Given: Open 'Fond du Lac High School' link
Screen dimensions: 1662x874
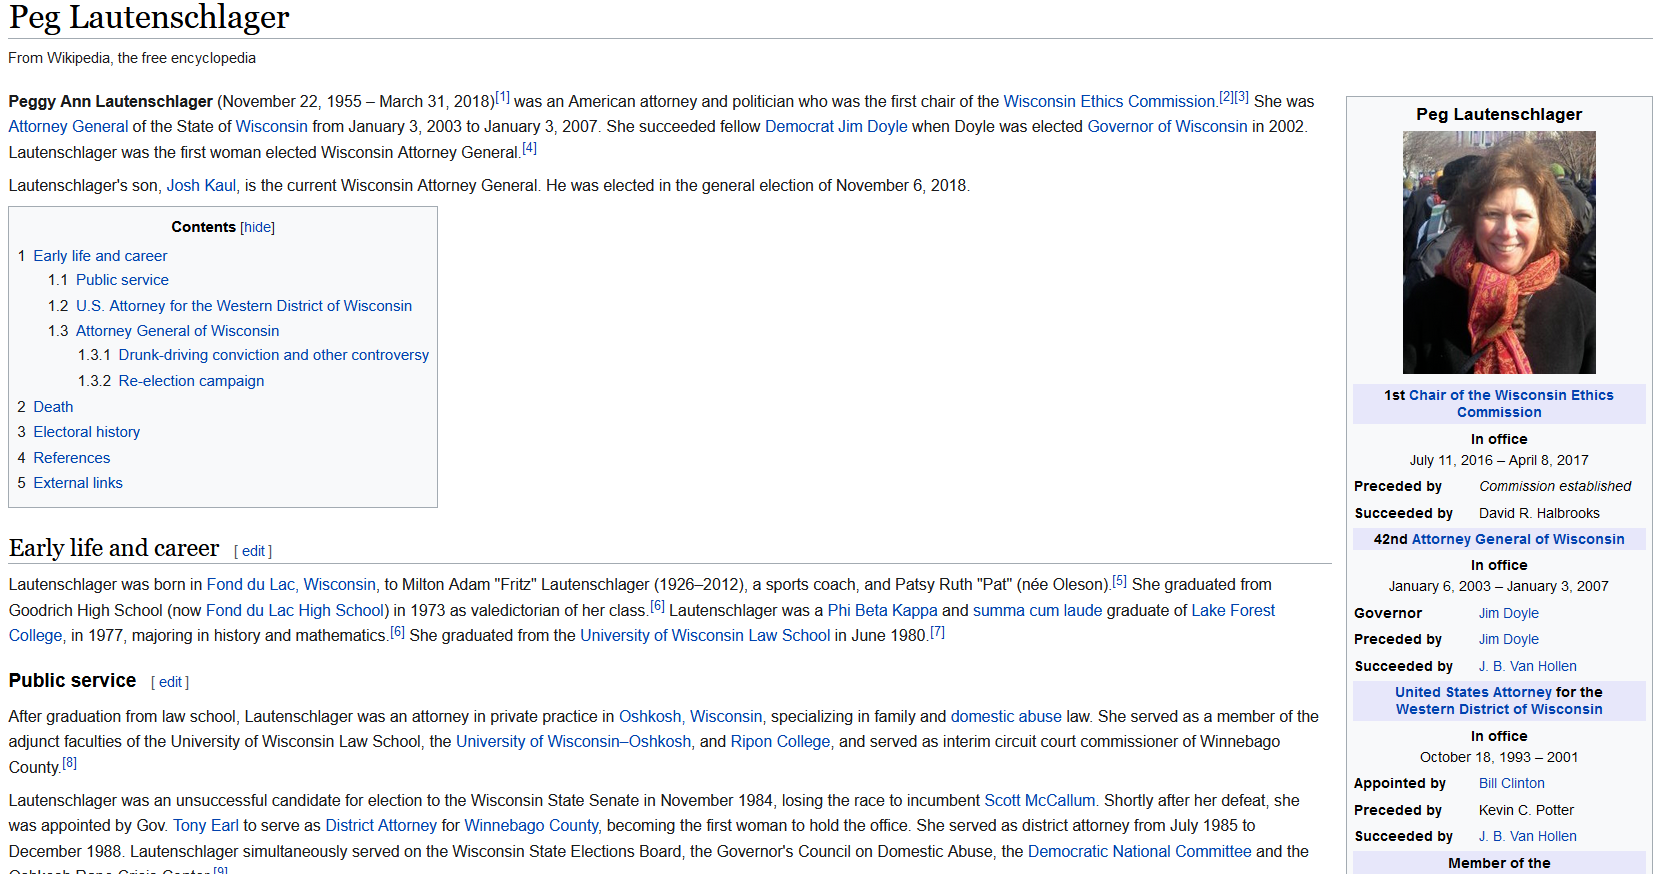Looking at the screenshot, I should click(x=295, y=611).
